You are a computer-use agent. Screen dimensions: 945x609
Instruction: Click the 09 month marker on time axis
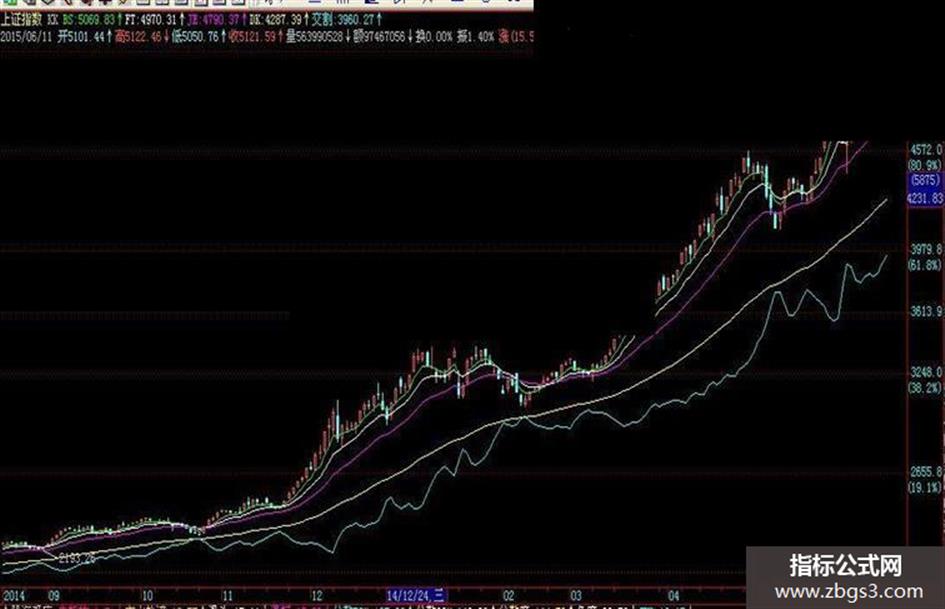tap(54, 596)
